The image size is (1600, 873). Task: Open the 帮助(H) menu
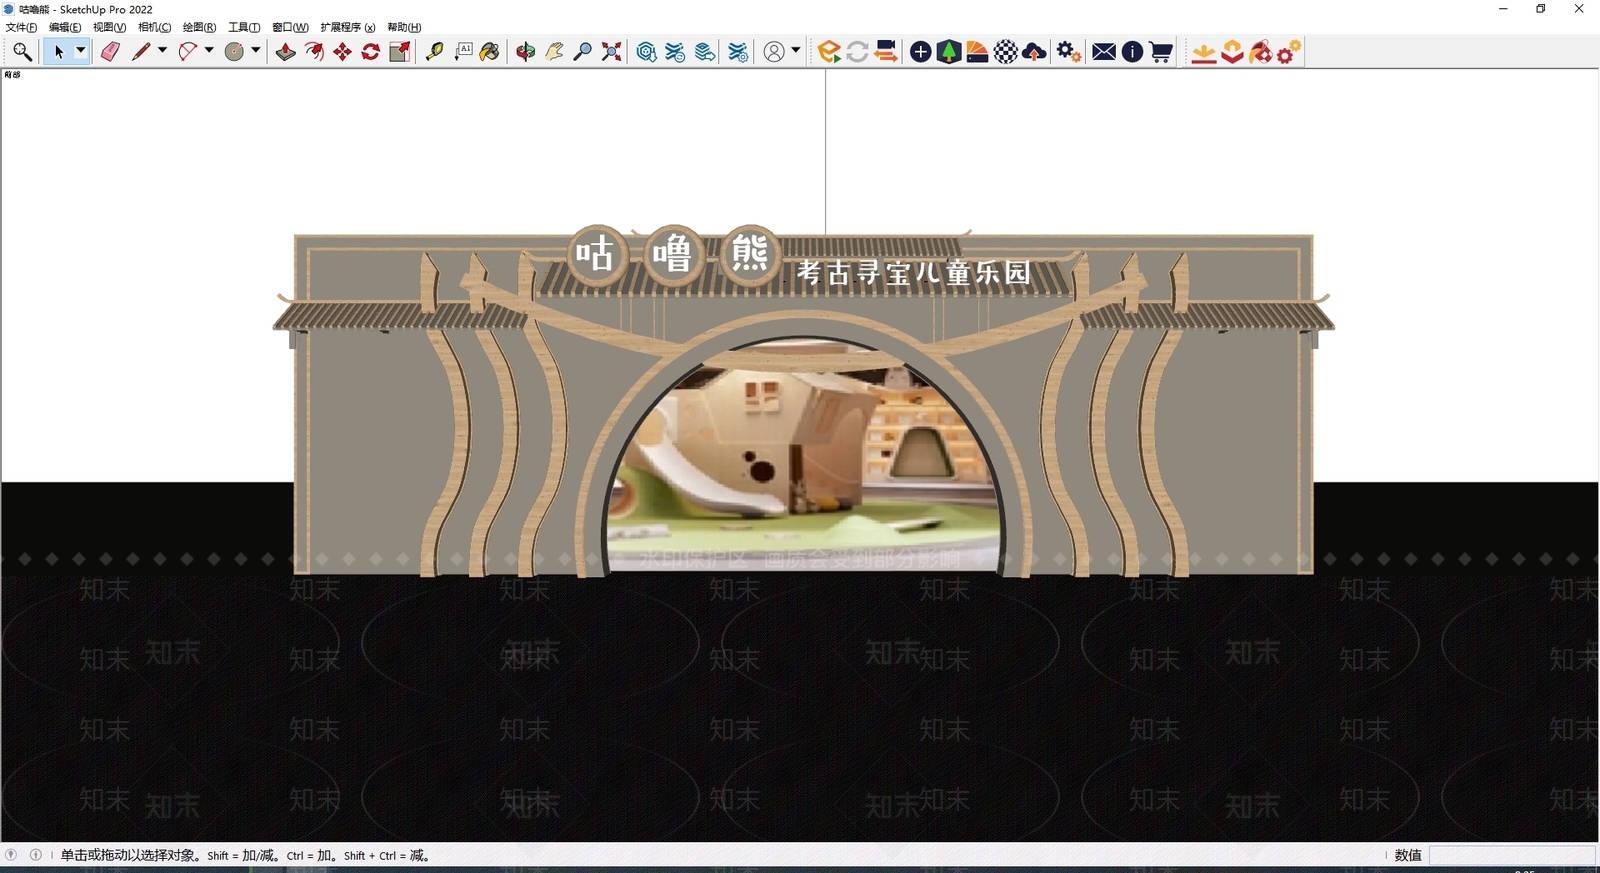tap(404, 28)
